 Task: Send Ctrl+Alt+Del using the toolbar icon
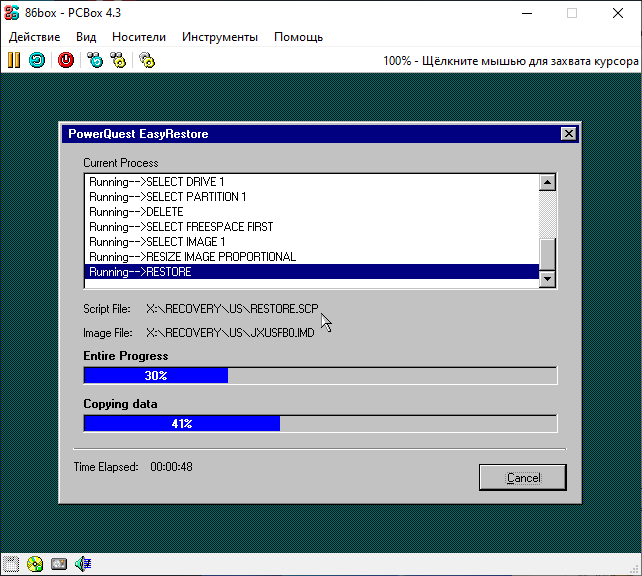[x=95, y=60]
